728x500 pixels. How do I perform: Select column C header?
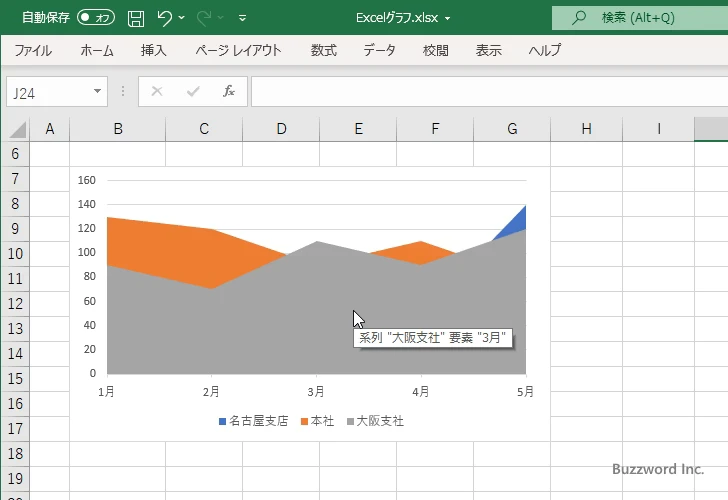click(x=204, y=129)
